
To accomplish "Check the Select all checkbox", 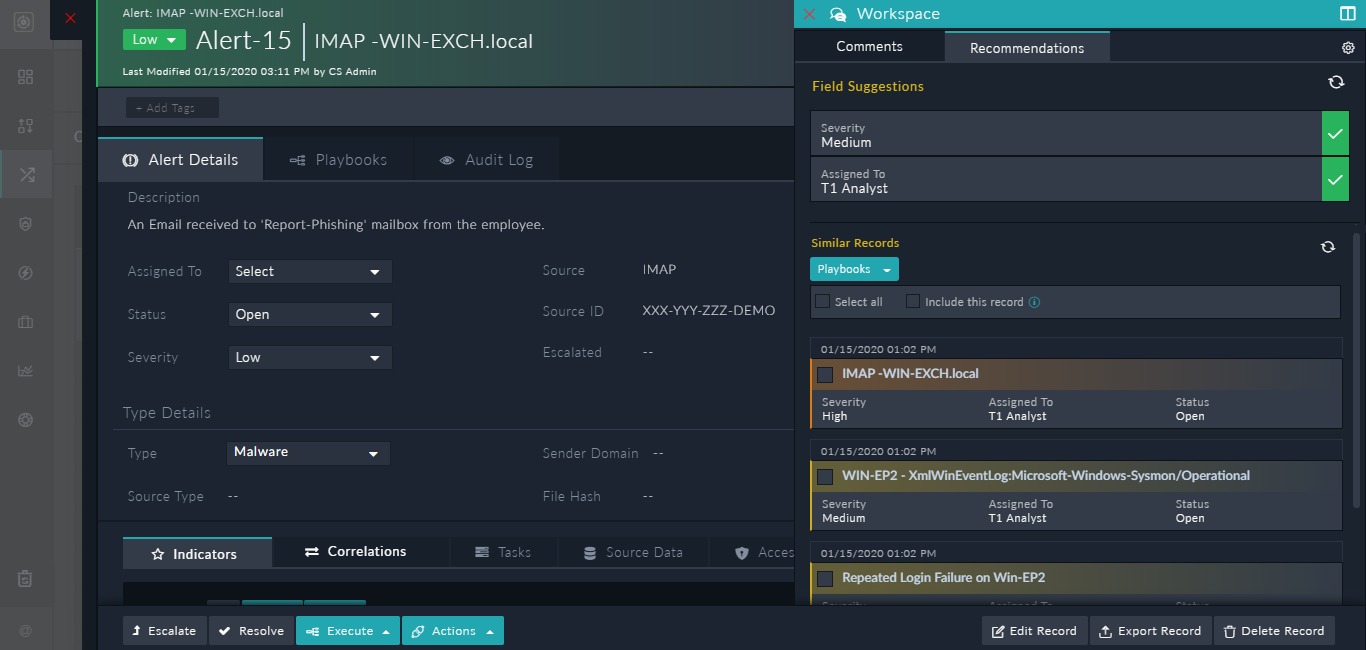I will tap(822, 301).
